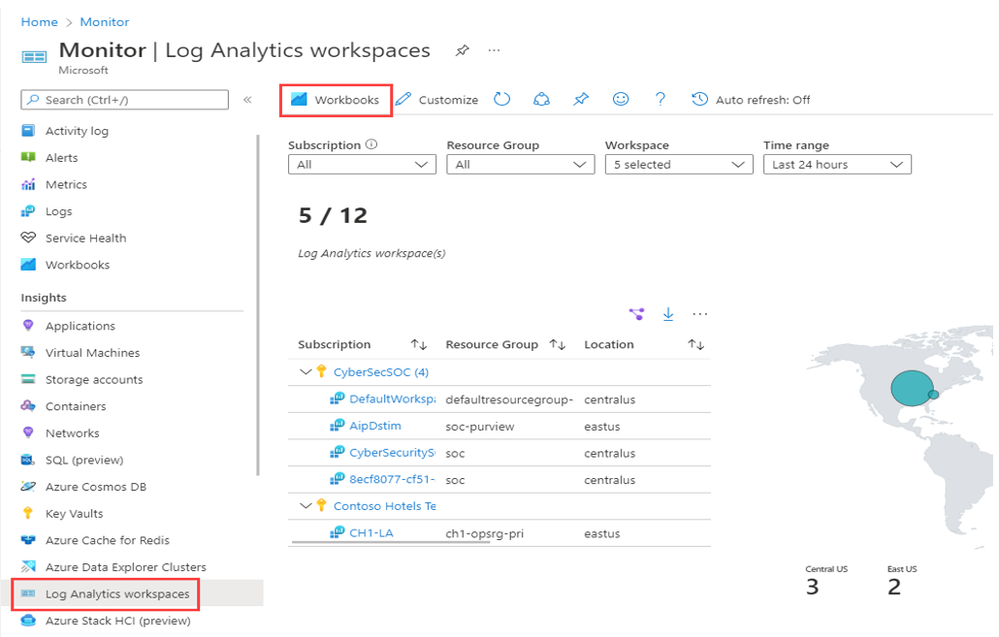Click the ch1-opsrg-pri resource group cell
999x637 pixels.
[484, 534]
